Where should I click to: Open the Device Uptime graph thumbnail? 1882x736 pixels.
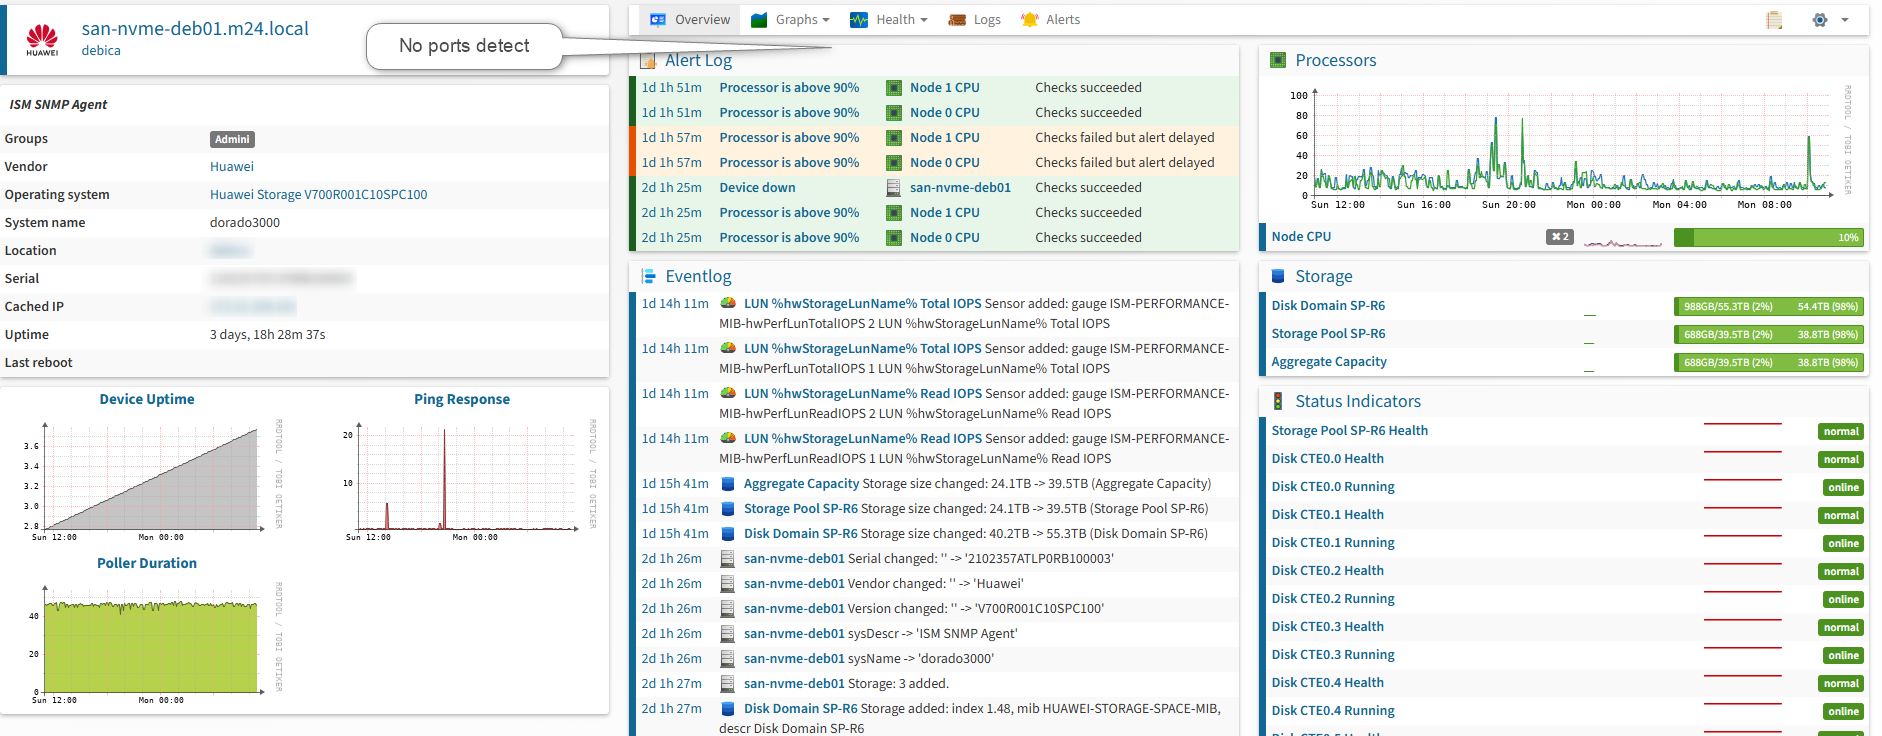click(150, 478)
